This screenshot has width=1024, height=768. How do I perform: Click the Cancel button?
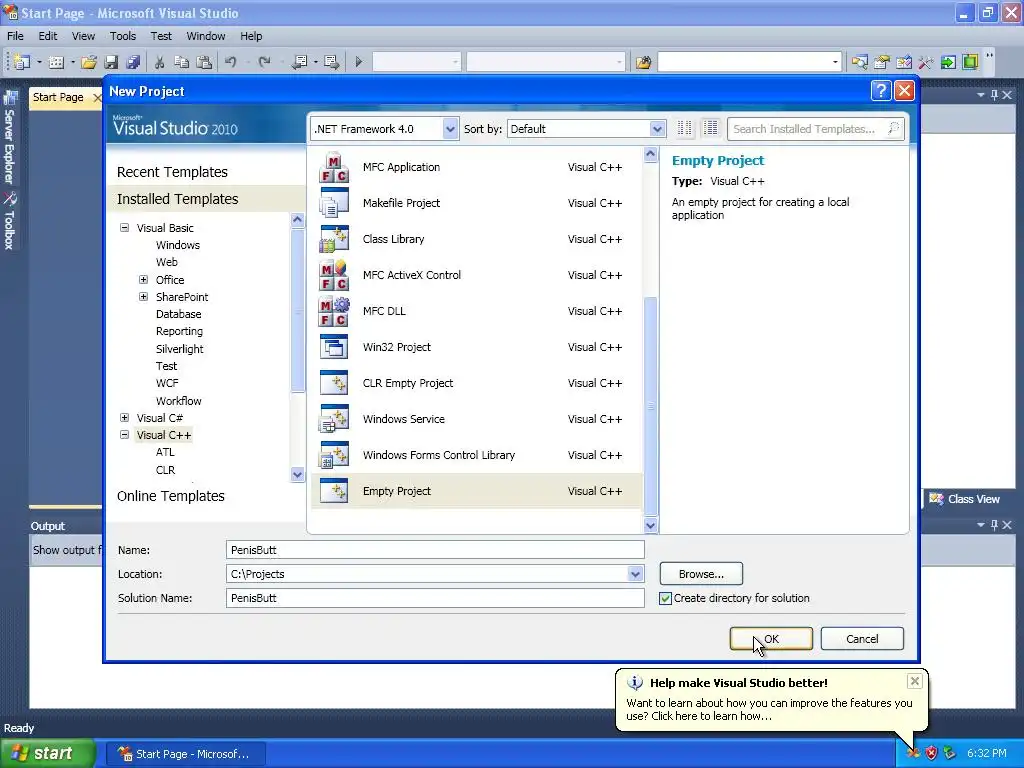[x=862, y=639]
